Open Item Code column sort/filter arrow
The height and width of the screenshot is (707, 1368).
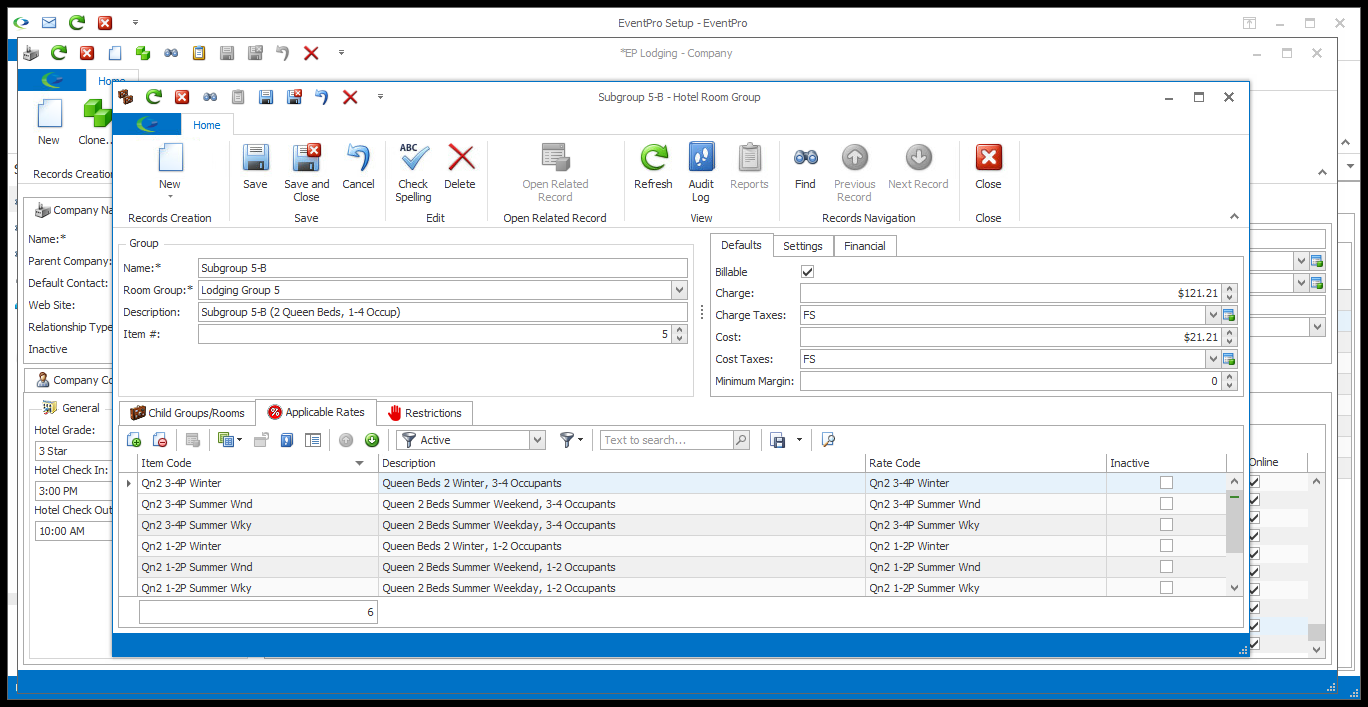click(x=360, y=463)
